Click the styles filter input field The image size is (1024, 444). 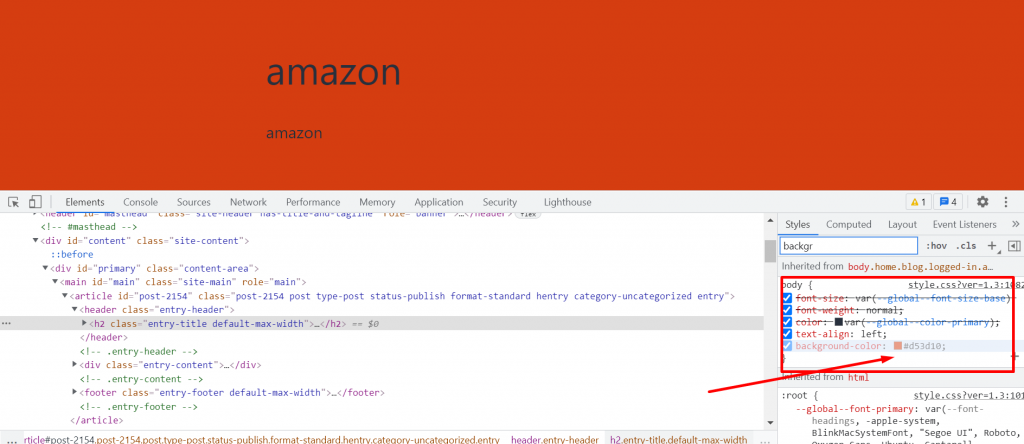click(848, 246)
